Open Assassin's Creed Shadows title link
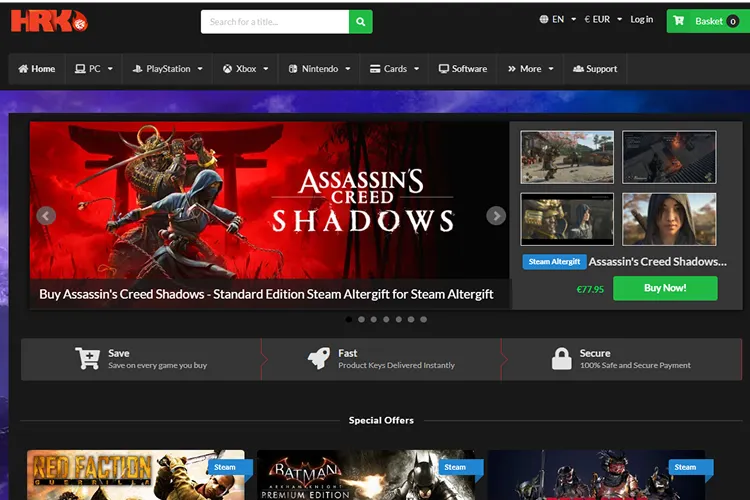The image size is (750, 500). 658,262
